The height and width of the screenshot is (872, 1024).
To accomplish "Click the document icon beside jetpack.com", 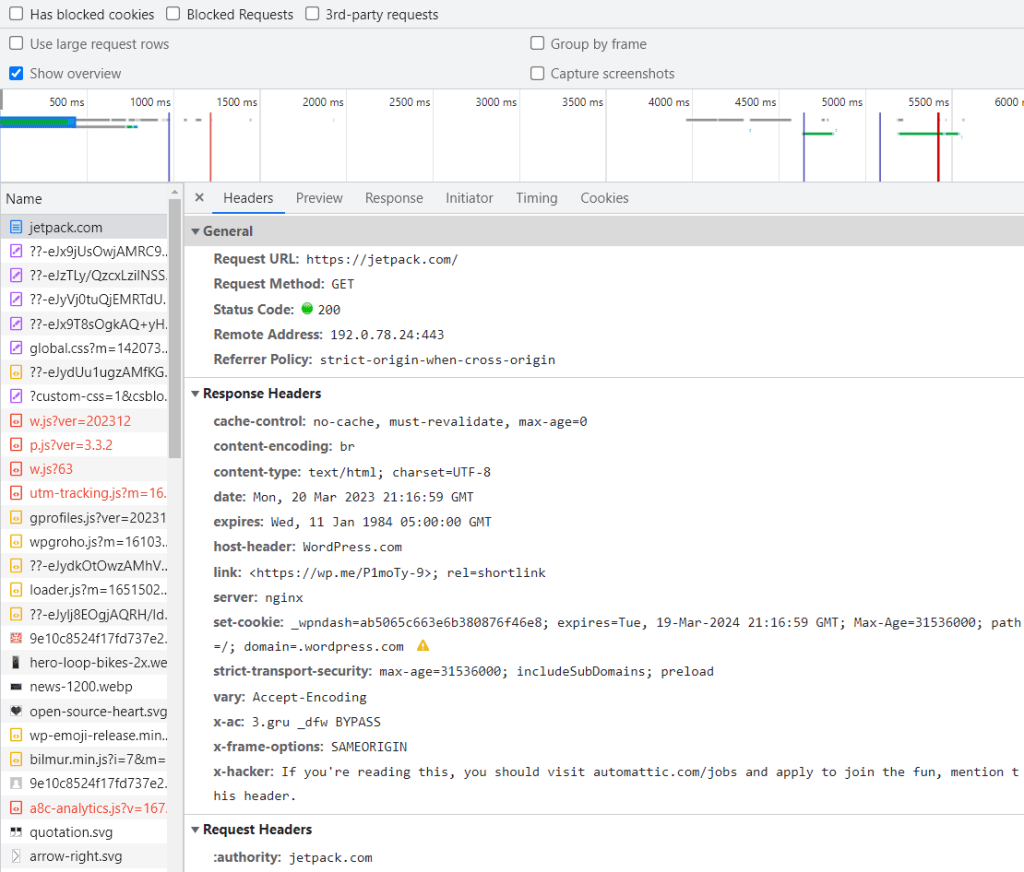I will [16, 227].
